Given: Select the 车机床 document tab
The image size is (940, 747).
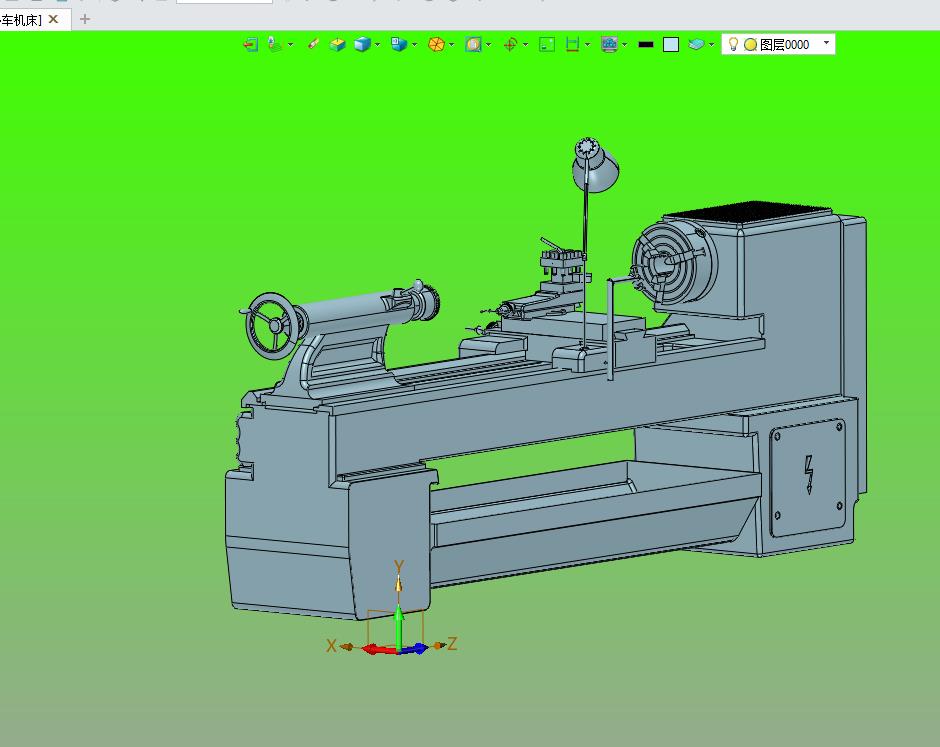Looking at the screenshot, I should coord(22,20).
